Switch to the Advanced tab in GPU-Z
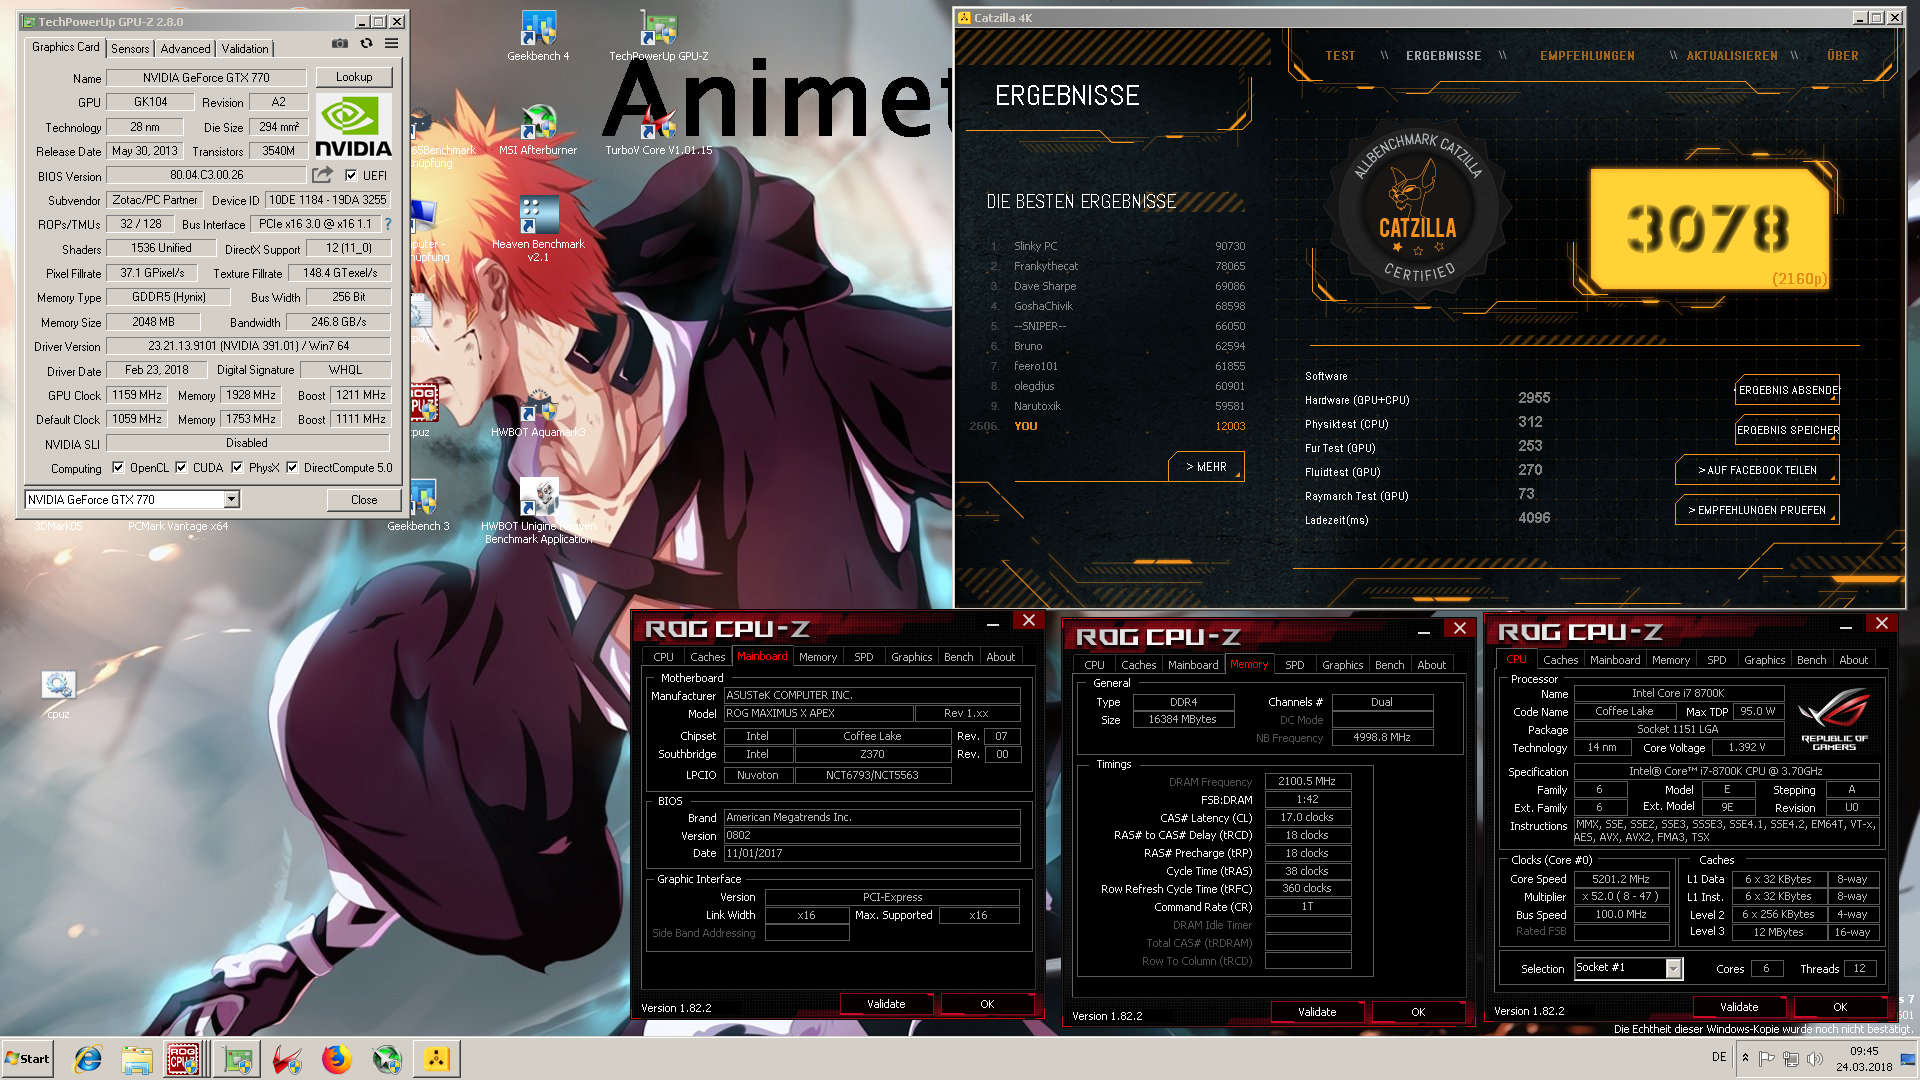Screen dimensions: 1920x1080 pos(185,48)
